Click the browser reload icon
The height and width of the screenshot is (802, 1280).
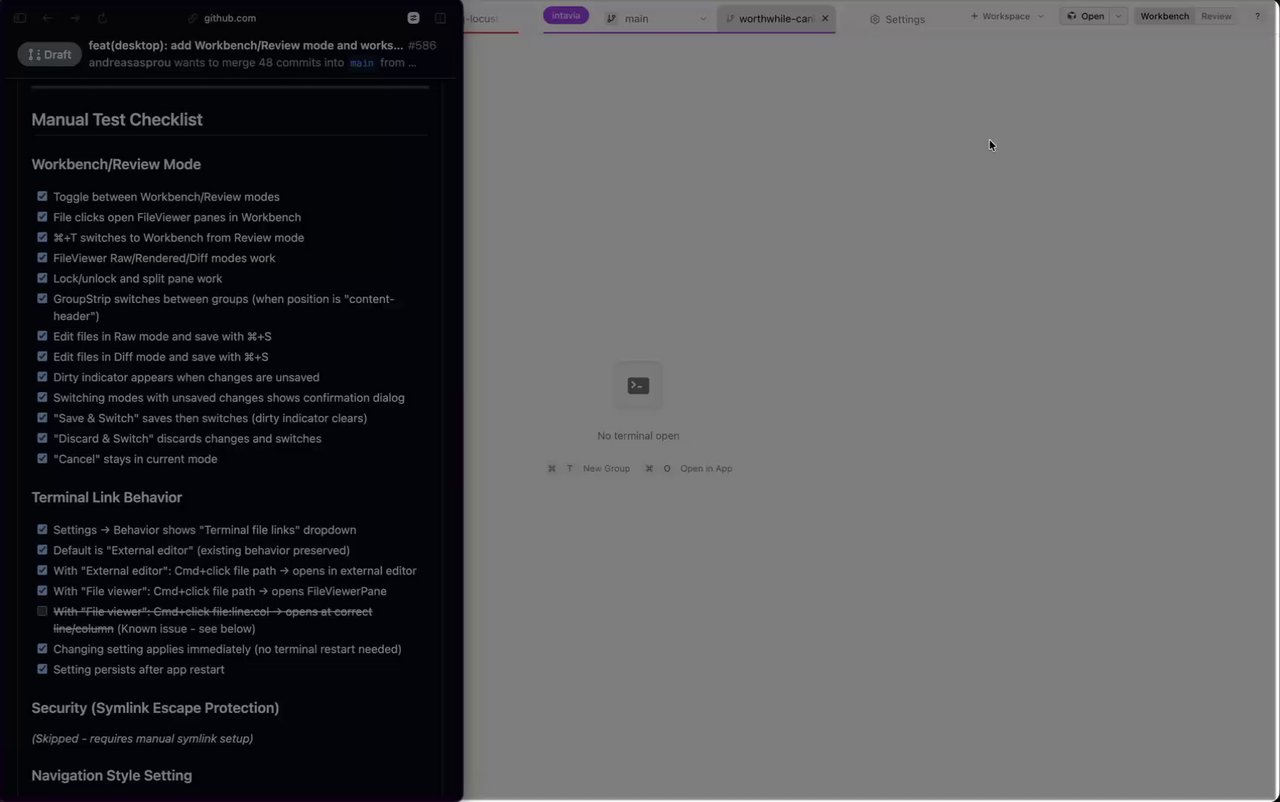click(102, 18)
